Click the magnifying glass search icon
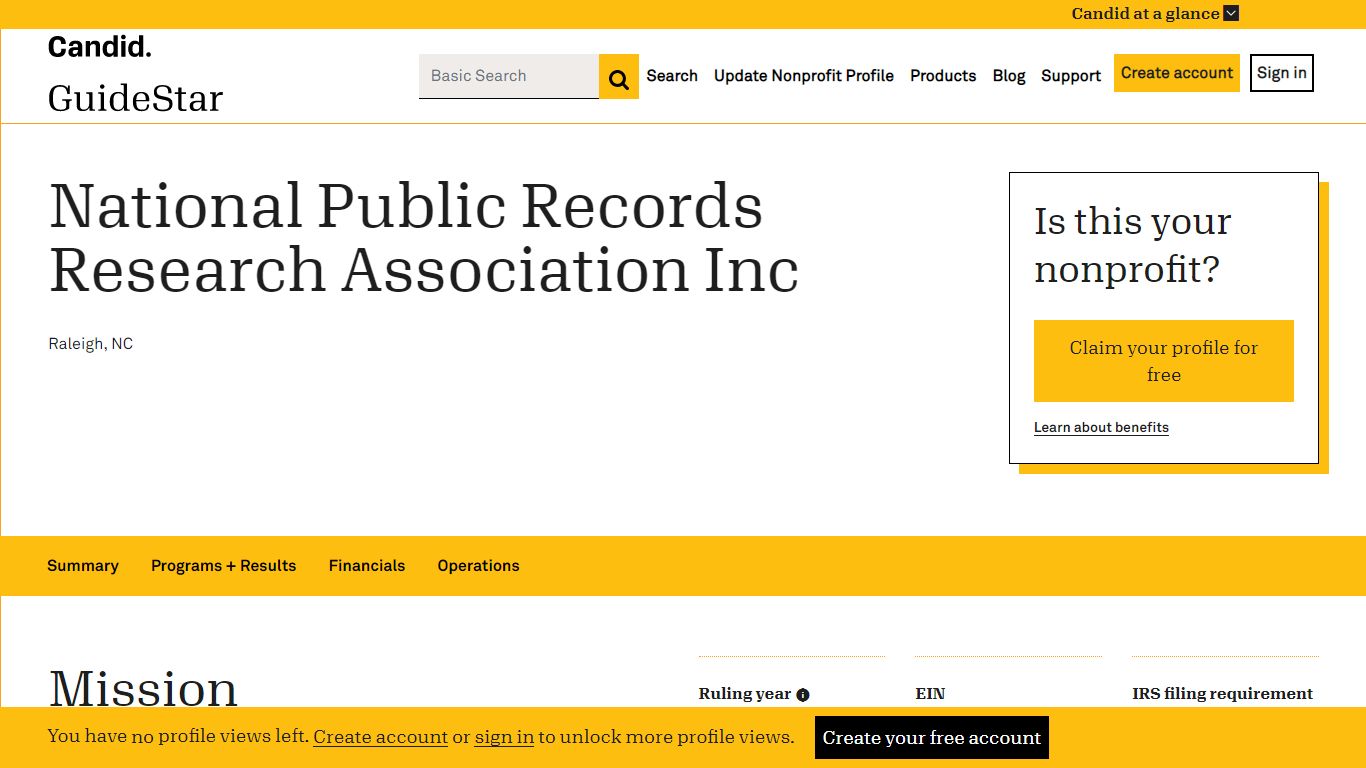Viewport: 1366px width, 768px height. (619, 77)
